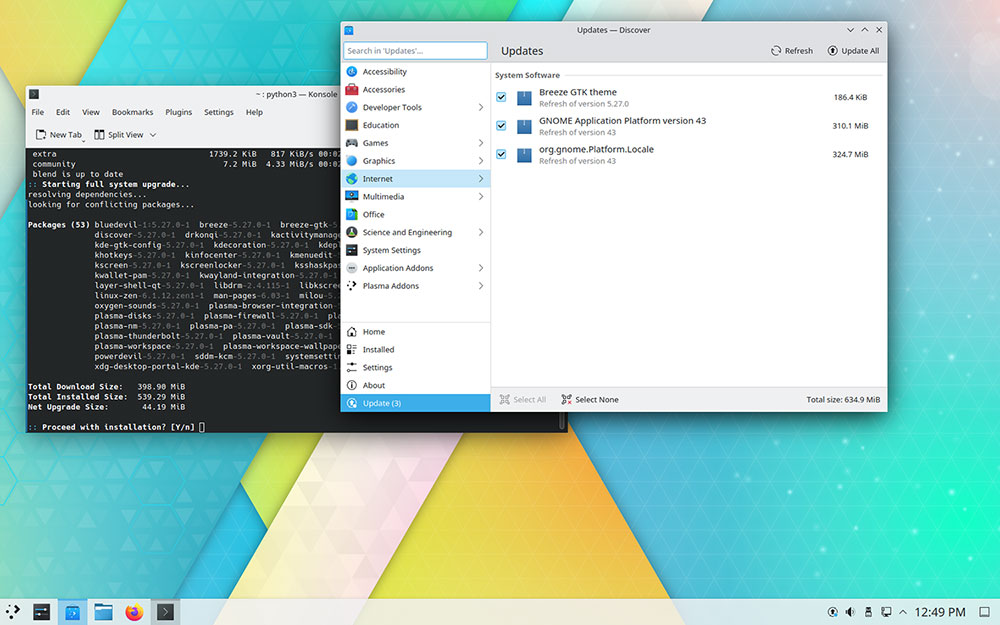
Task: Open the System Settings taskbar launcher
Action: pos(41,612)
